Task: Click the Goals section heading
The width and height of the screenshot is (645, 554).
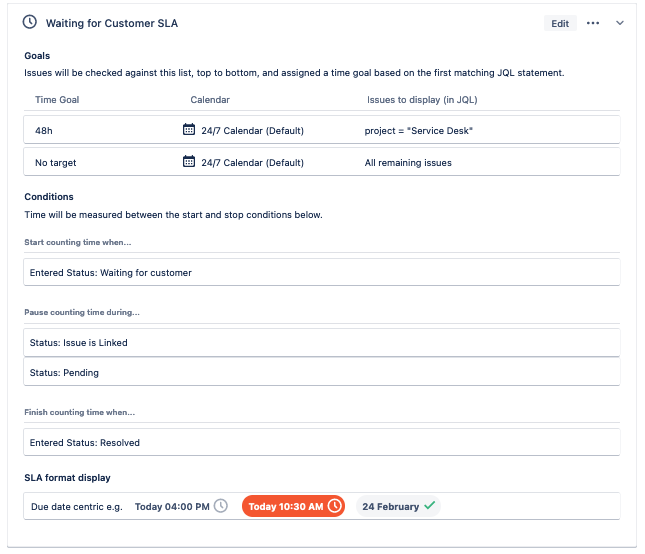Action: [37, 56]
